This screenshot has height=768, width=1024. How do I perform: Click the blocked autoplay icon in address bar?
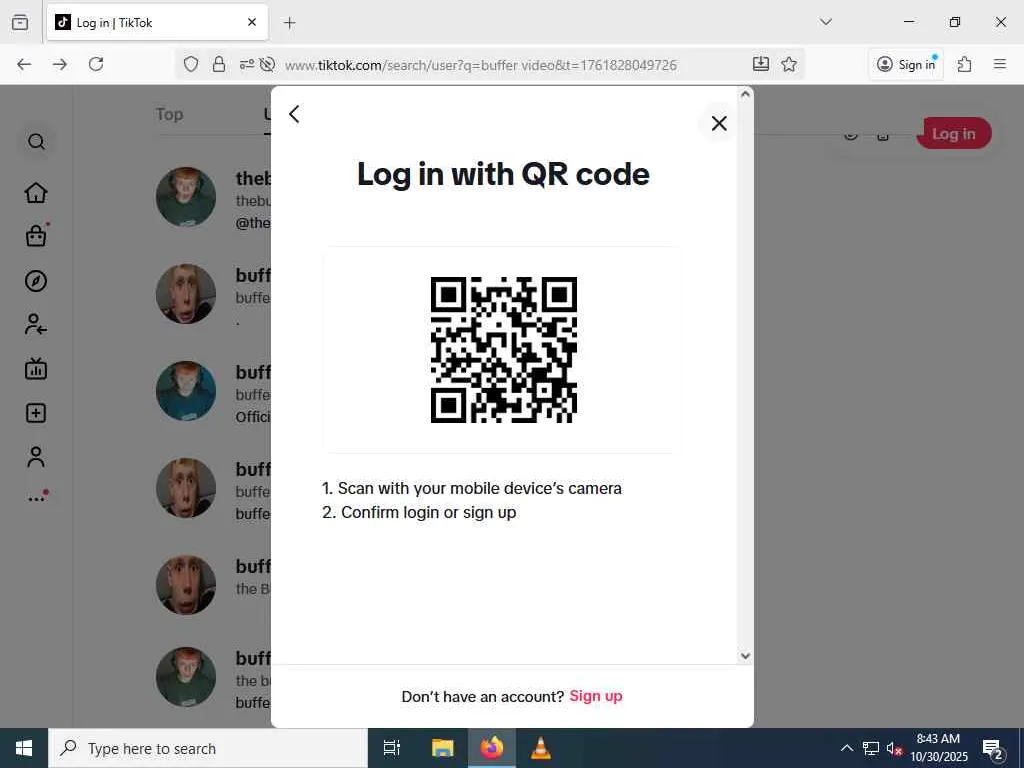267,64
